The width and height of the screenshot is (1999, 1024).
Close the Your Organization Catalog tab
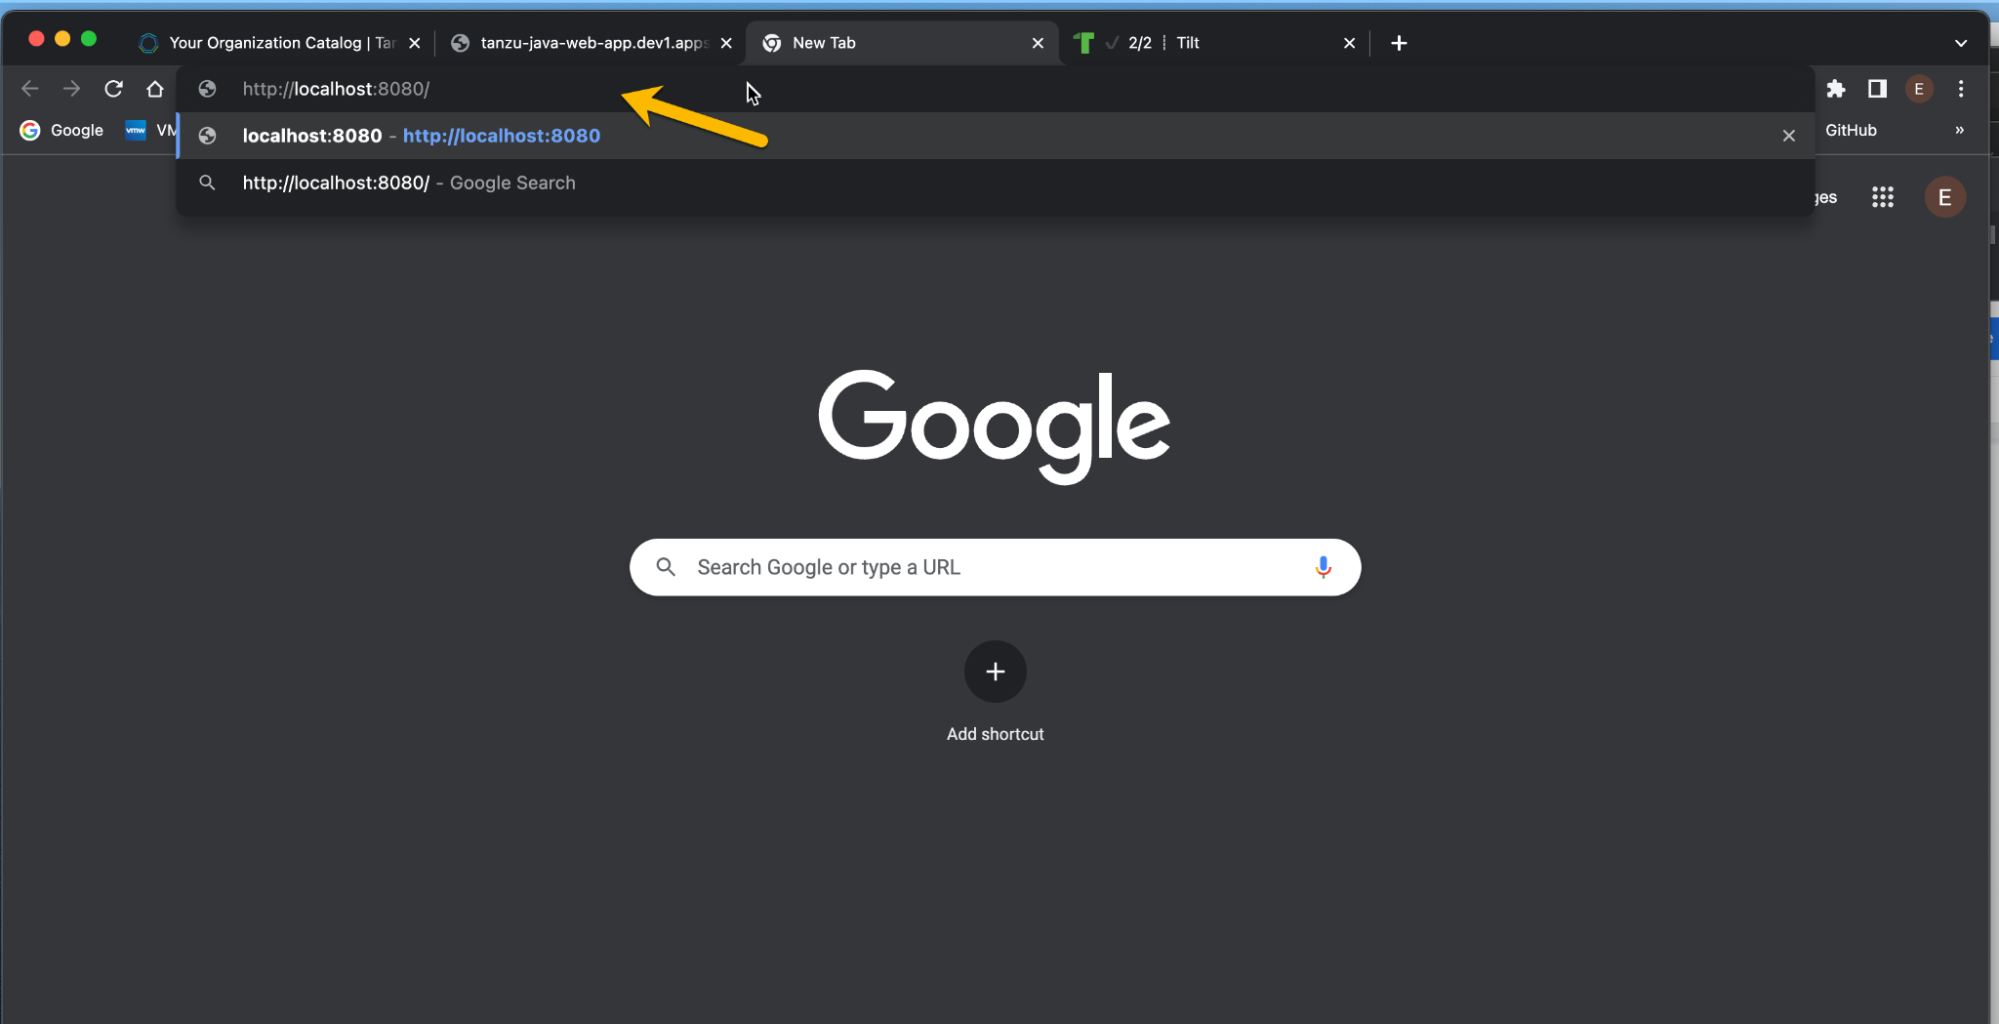[x=414, y=43]
